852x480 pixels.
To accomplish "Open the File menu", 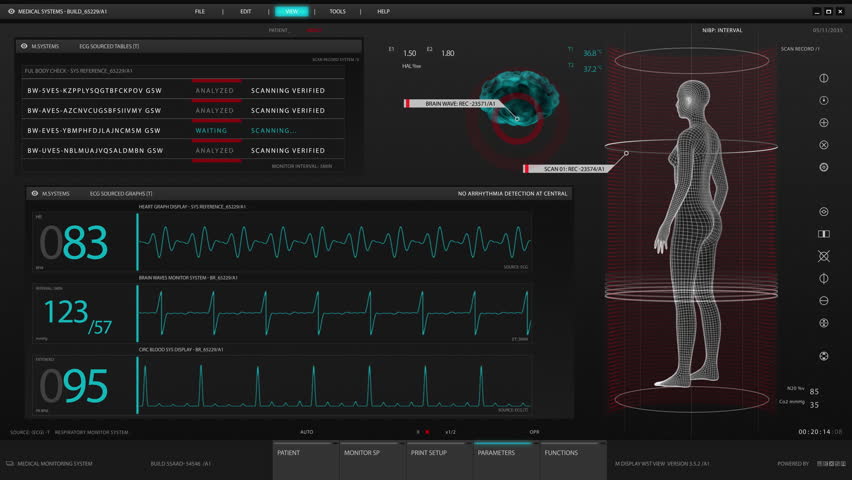I will click(200, 11).
